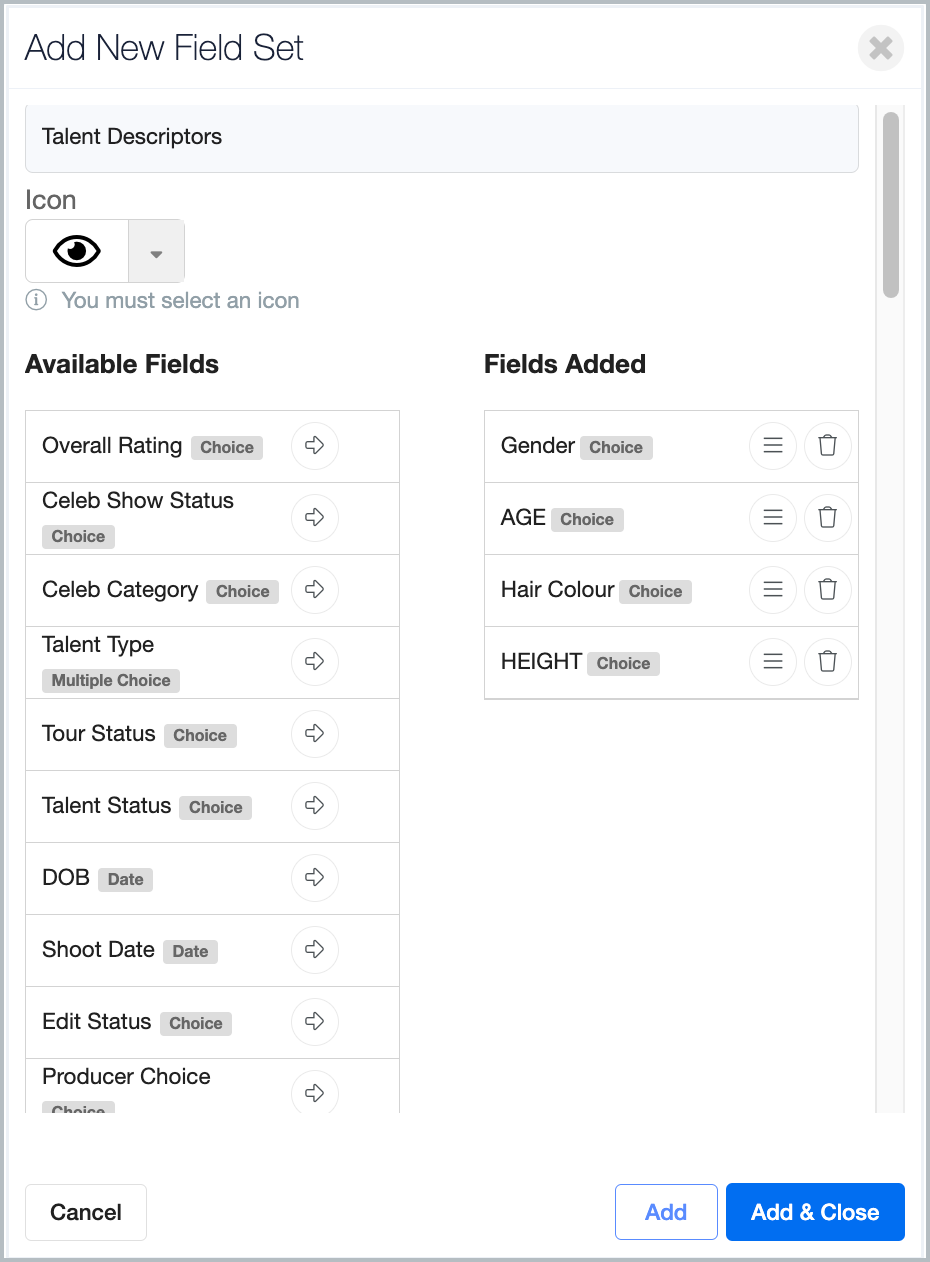The width and height of the screenshot is (930, 1262).
Task: Delete HEIGHT field with trash icon
Action: coord(827,661)
